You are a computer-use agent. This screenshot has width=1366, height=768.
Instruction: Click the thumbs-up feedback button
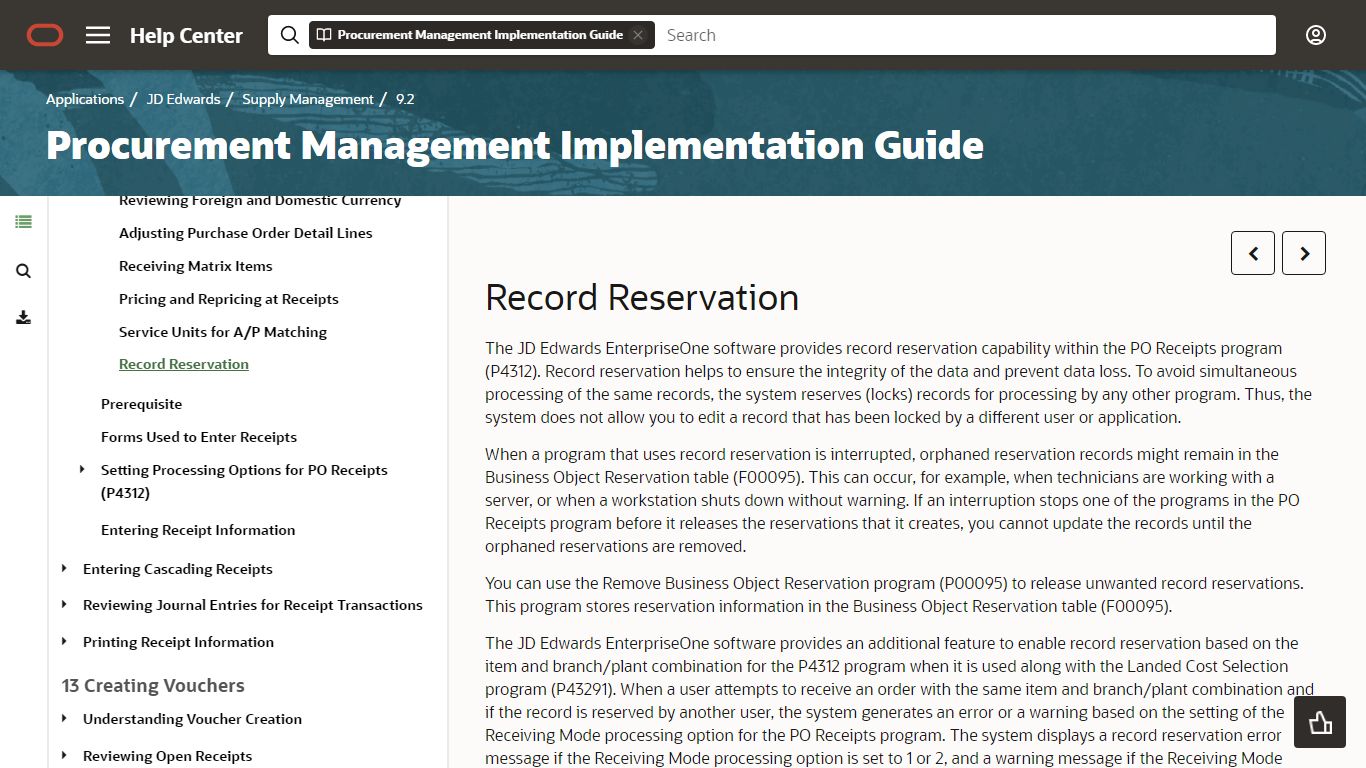[x=1320, y=722]
